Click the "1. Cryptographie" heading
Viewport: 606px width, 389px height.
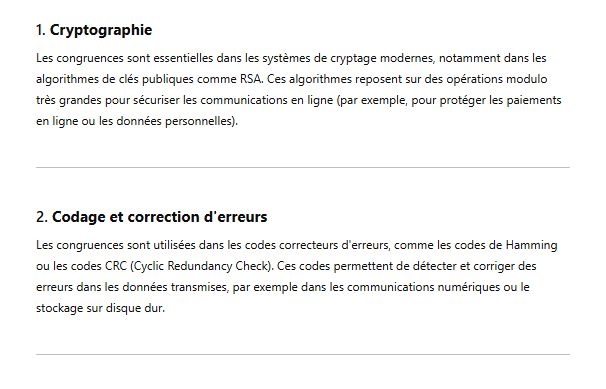coord(94,30)
